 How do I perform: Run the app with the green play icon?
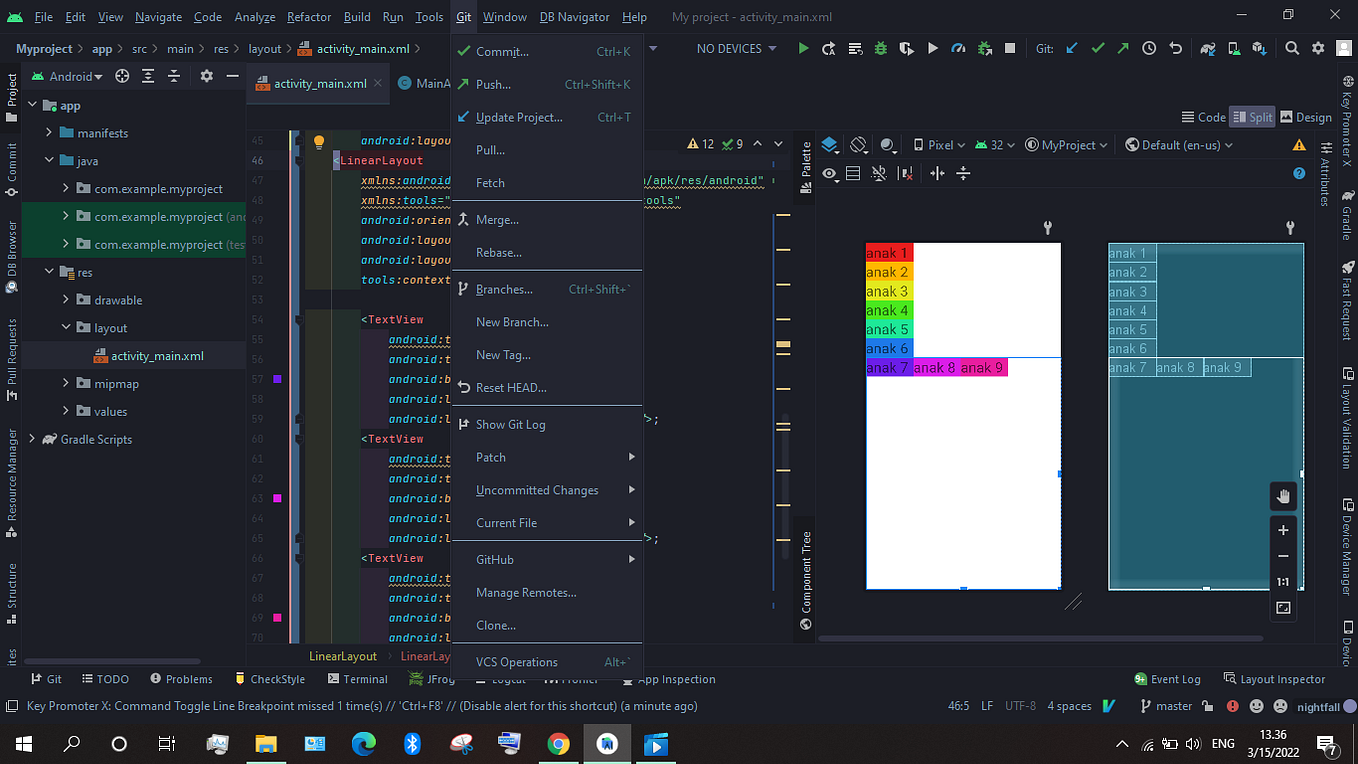pyautogui.click(x=803, y=47)
